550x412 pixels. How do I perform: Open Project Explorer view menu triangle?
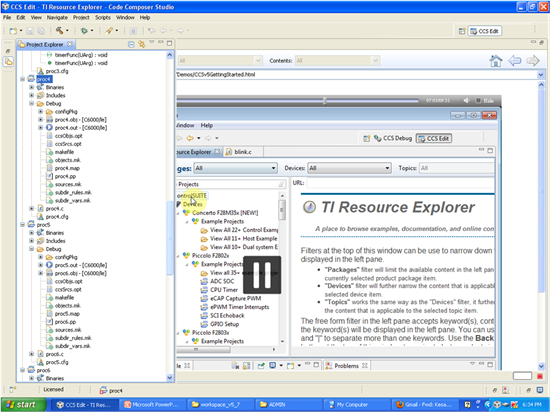coord(152,42)
